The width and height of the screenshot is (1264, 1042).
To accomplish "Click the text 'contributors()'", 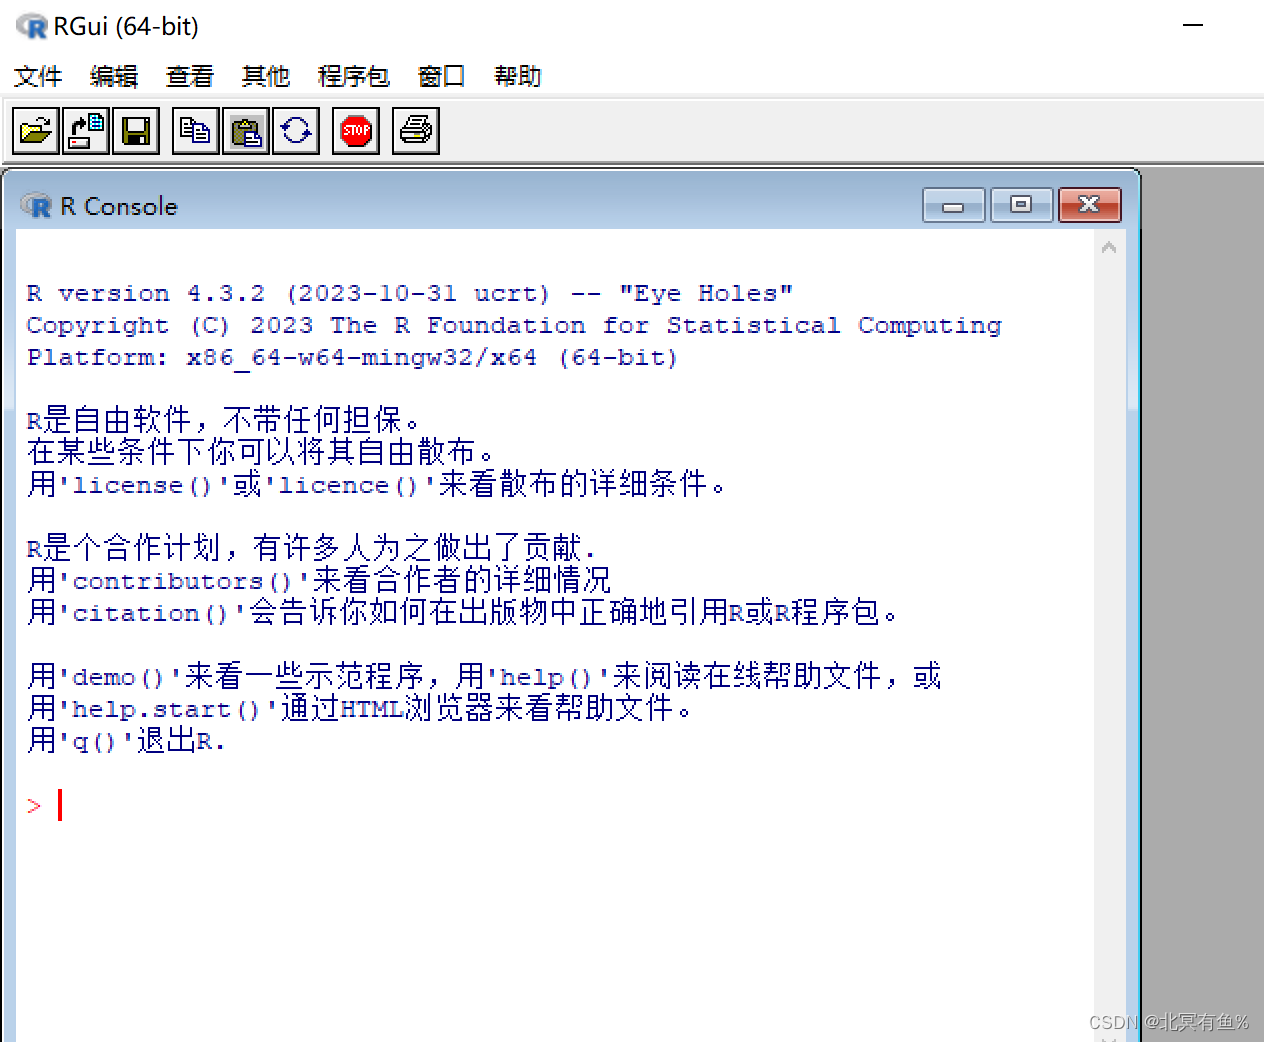I will [185, 582].
